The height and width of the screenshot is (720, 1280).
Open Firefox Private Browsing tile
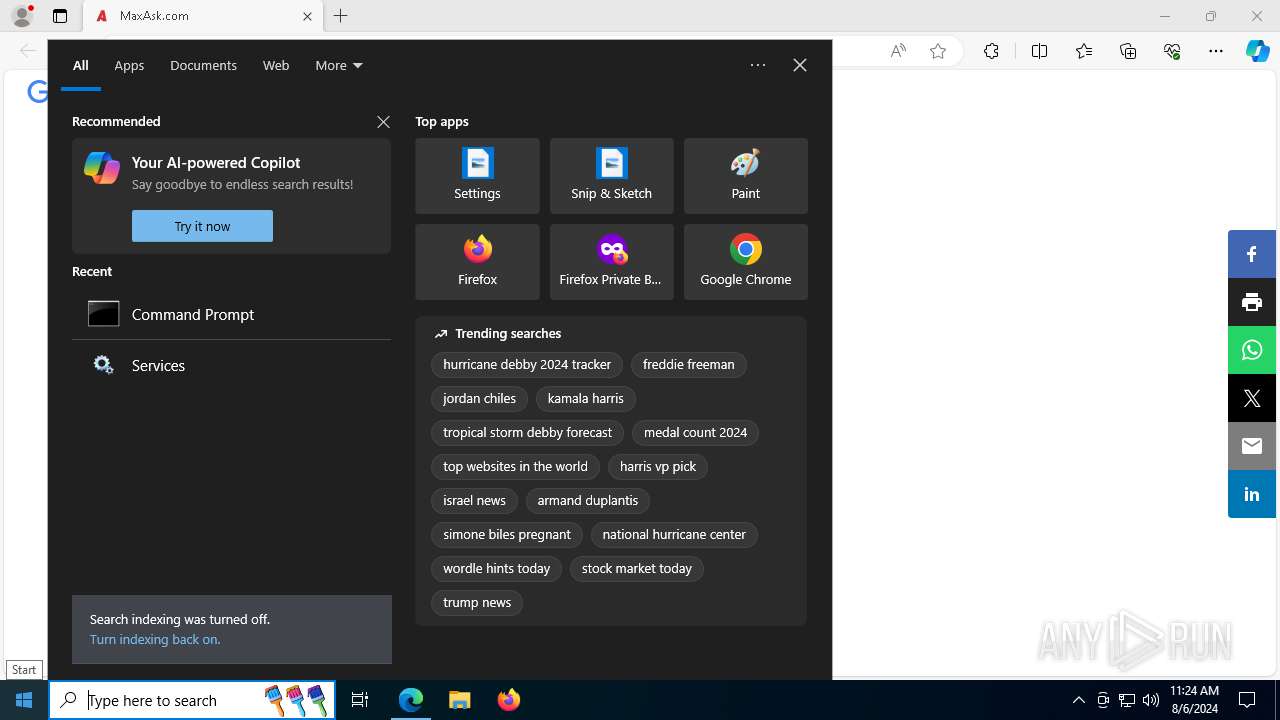pyautogui.click(x=611, y=262)
